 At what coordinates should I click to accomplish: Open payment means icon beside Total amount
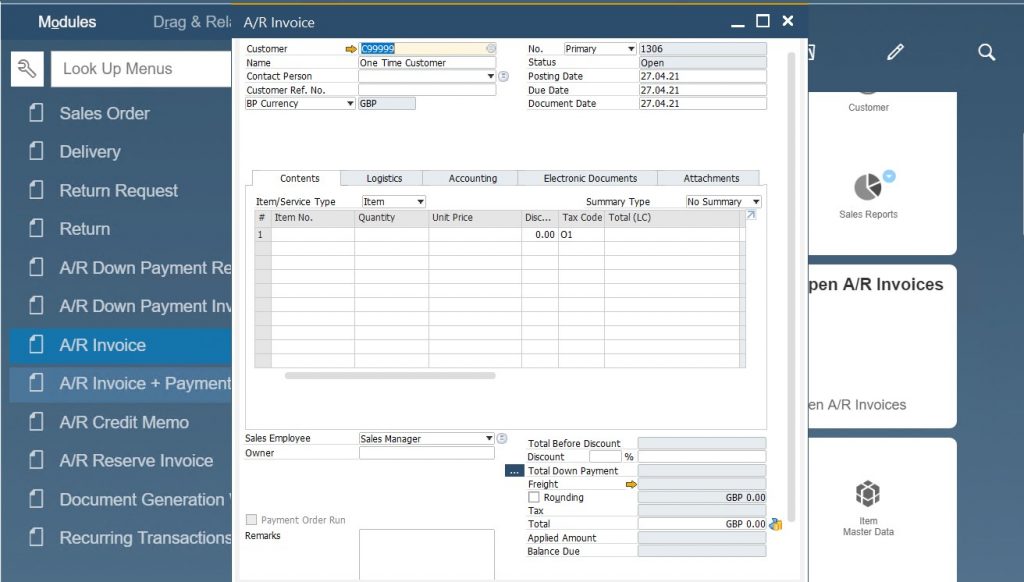(x=776, y=523)
